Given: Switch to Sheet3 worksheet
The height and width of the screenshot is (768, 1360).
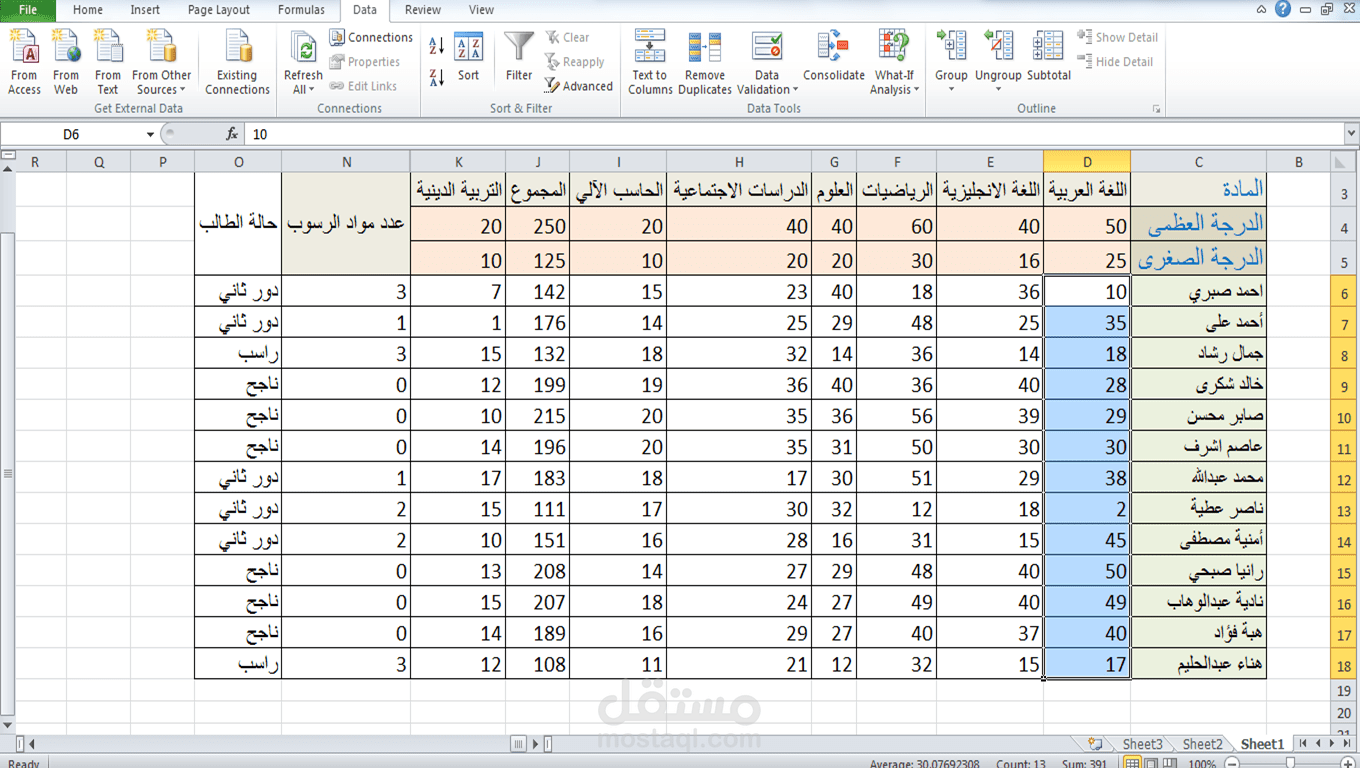Looking at the screenshot, I should click(x=1142, y=744).
